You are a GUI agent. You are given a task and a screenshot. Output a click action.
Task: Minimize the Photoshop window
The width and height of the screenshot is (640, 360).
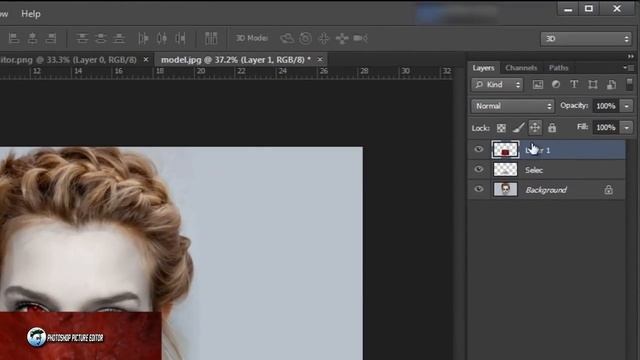pyautogui.click(x=568, y=9)
